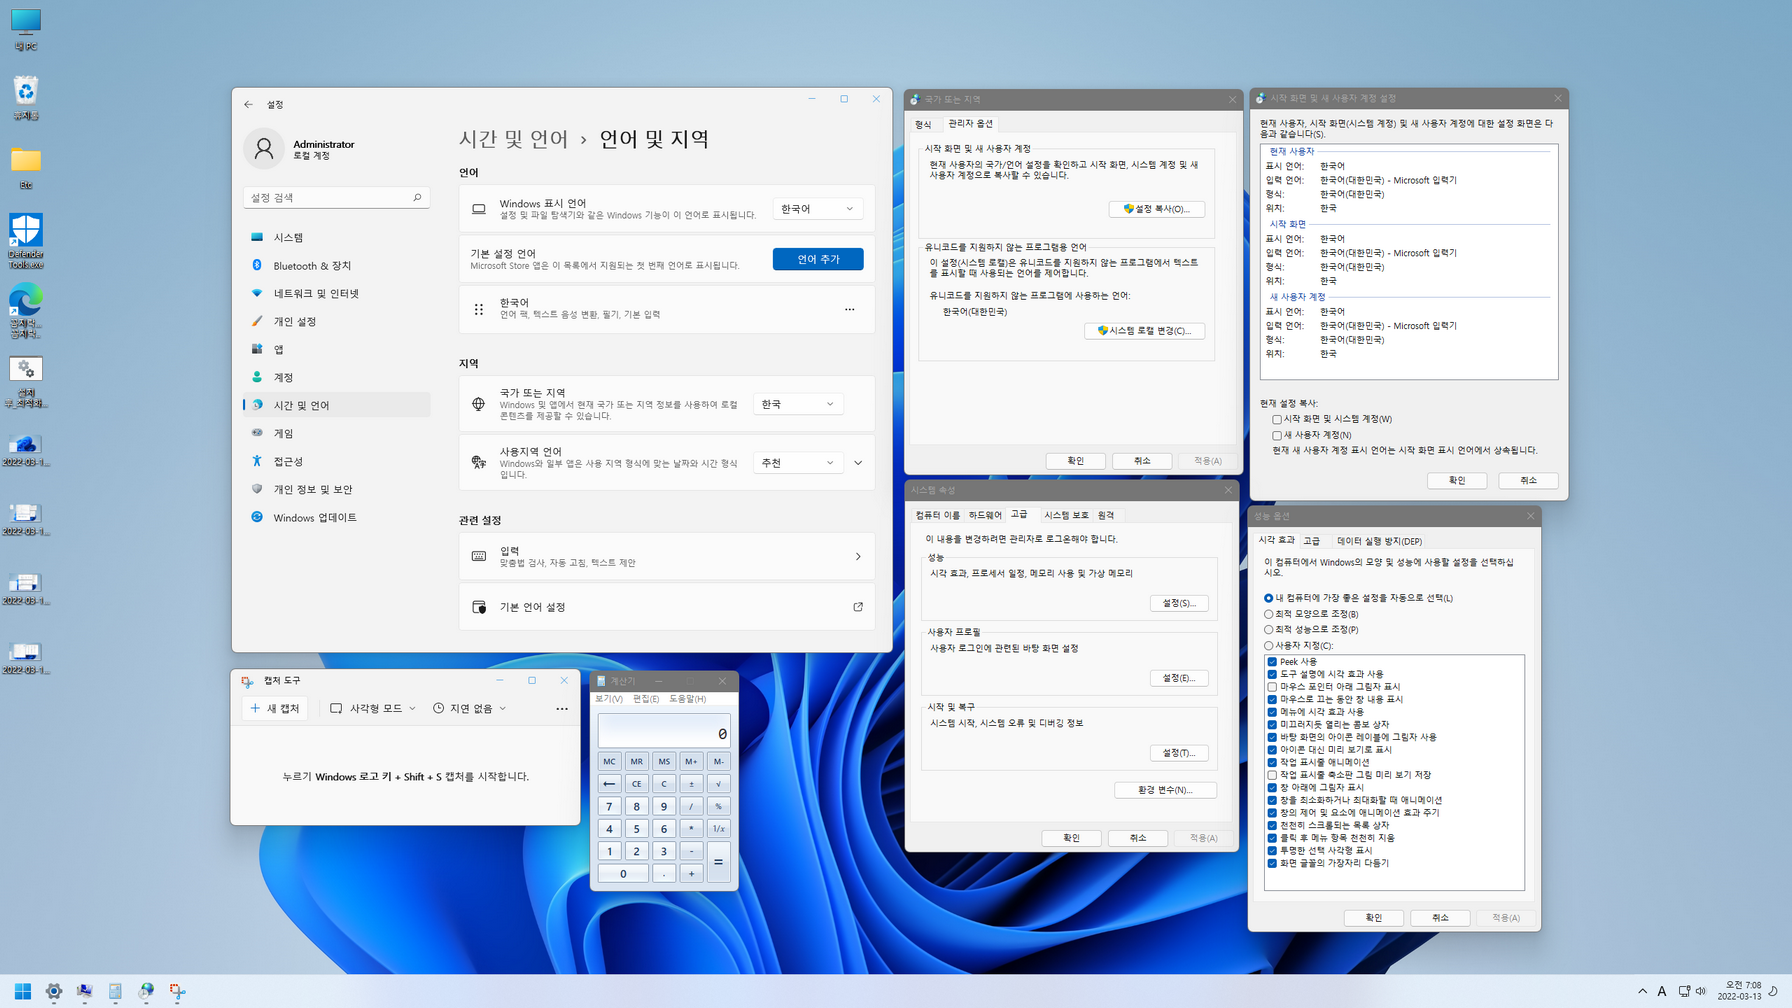Open 사각형 모드 dropdown in Snipping Tool
The image size is (1792, 1008).
coord(372,708)
